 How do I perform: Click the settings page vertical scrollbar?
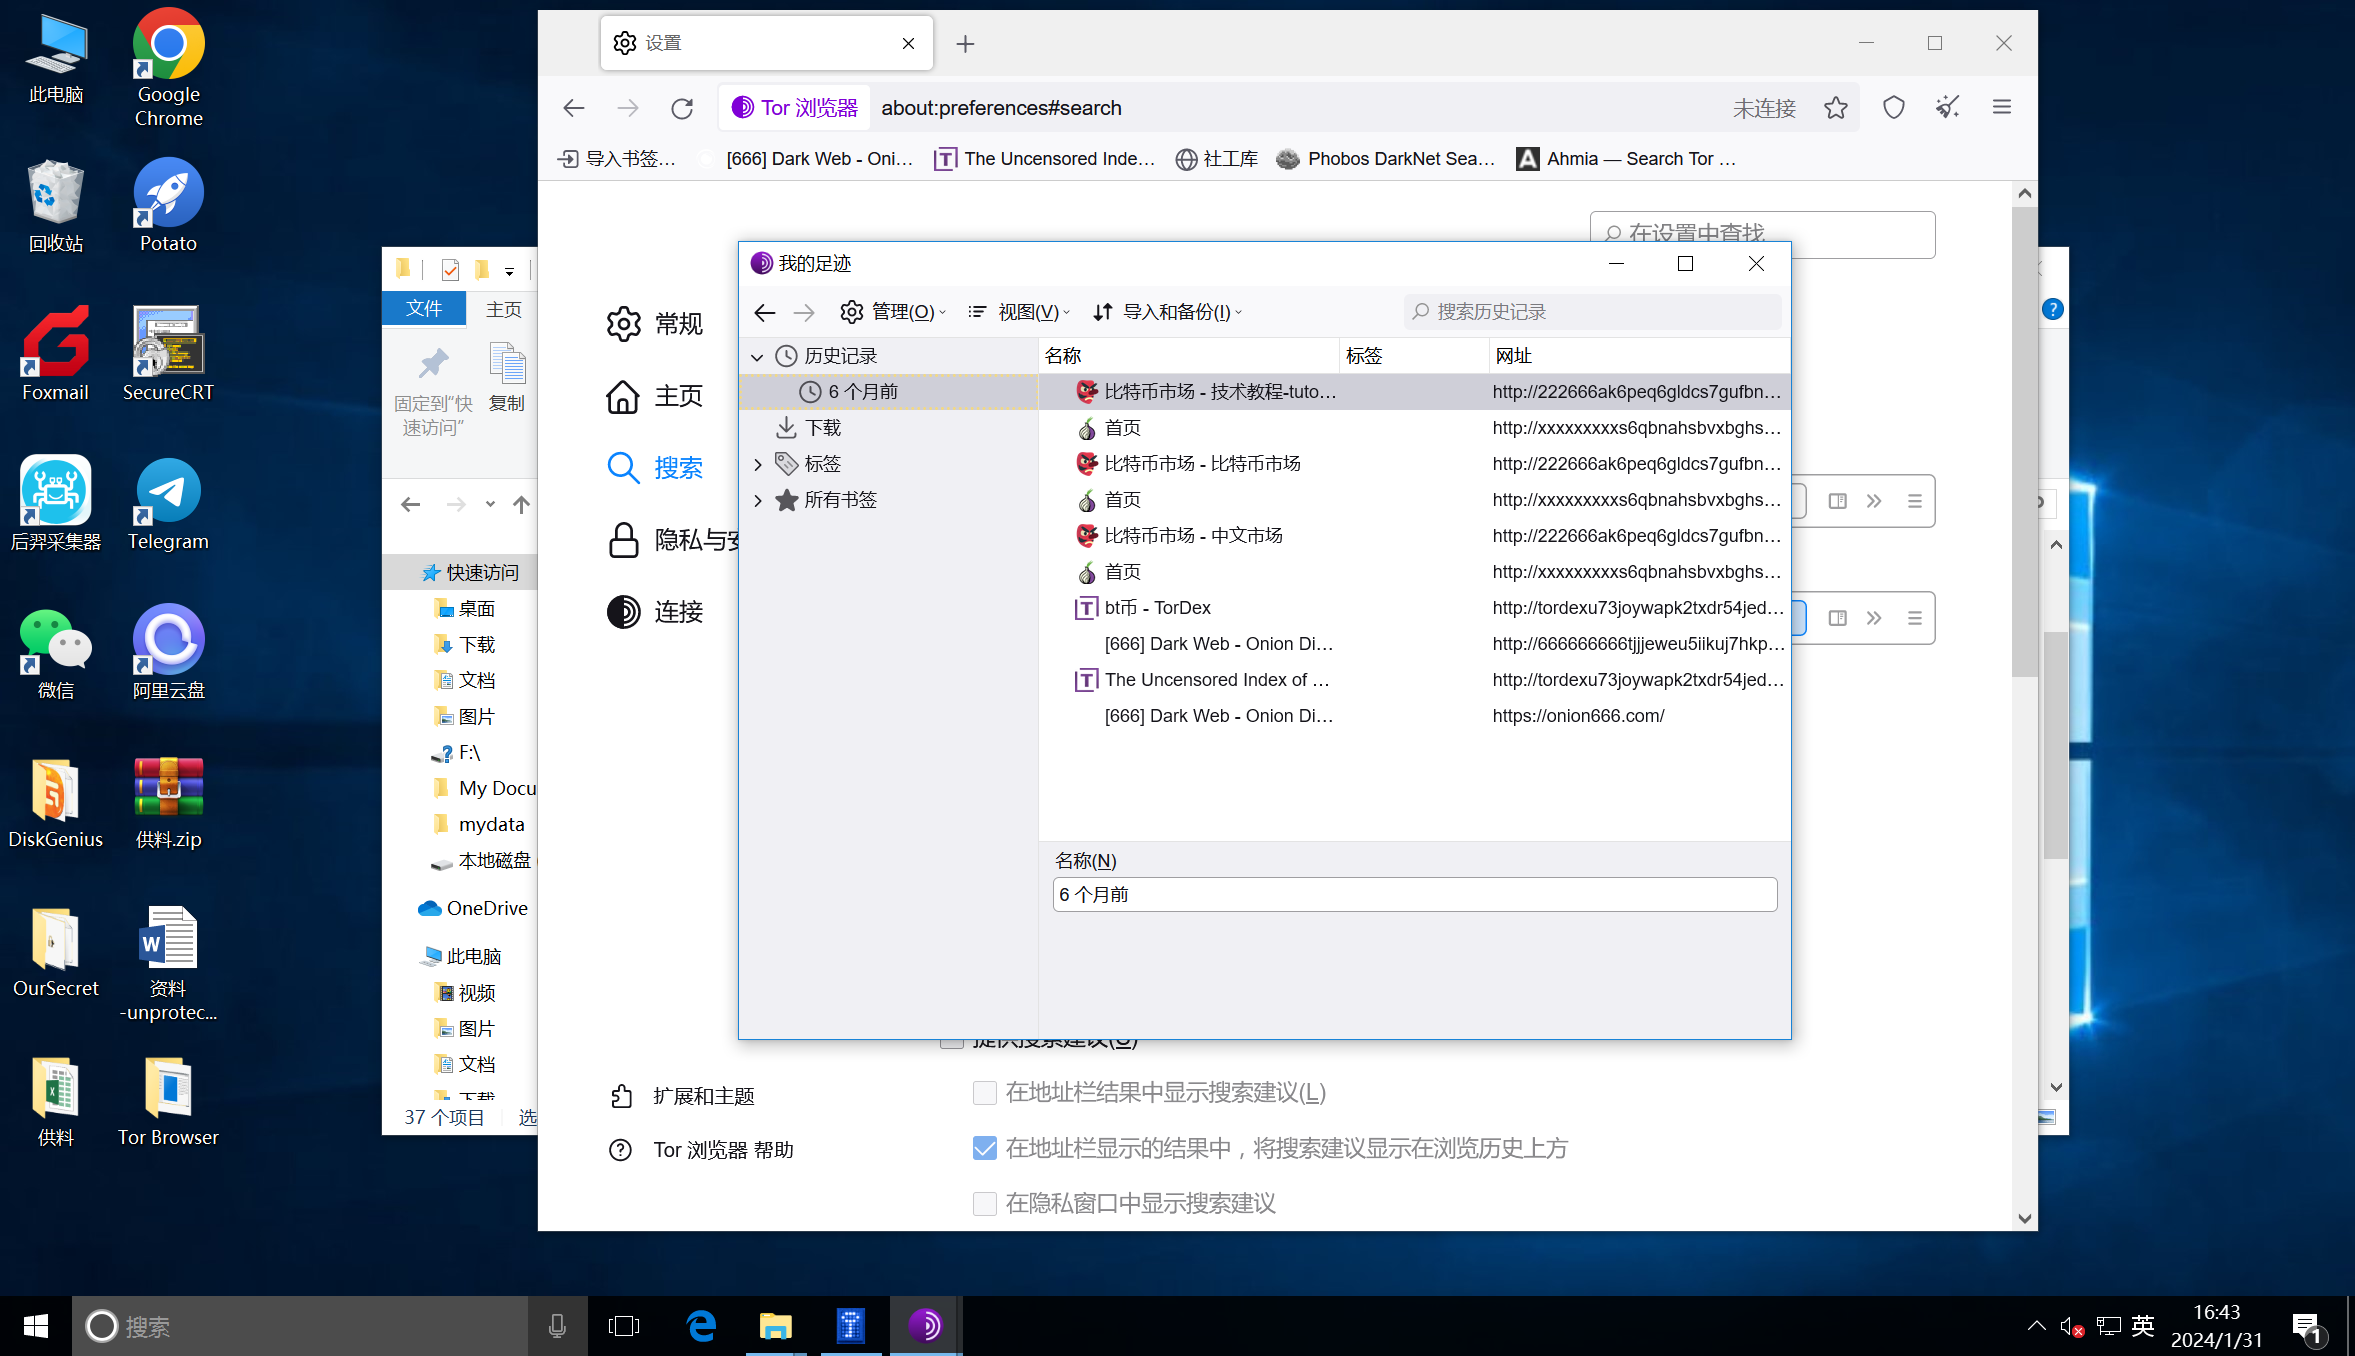click(x=2025, y=440)
